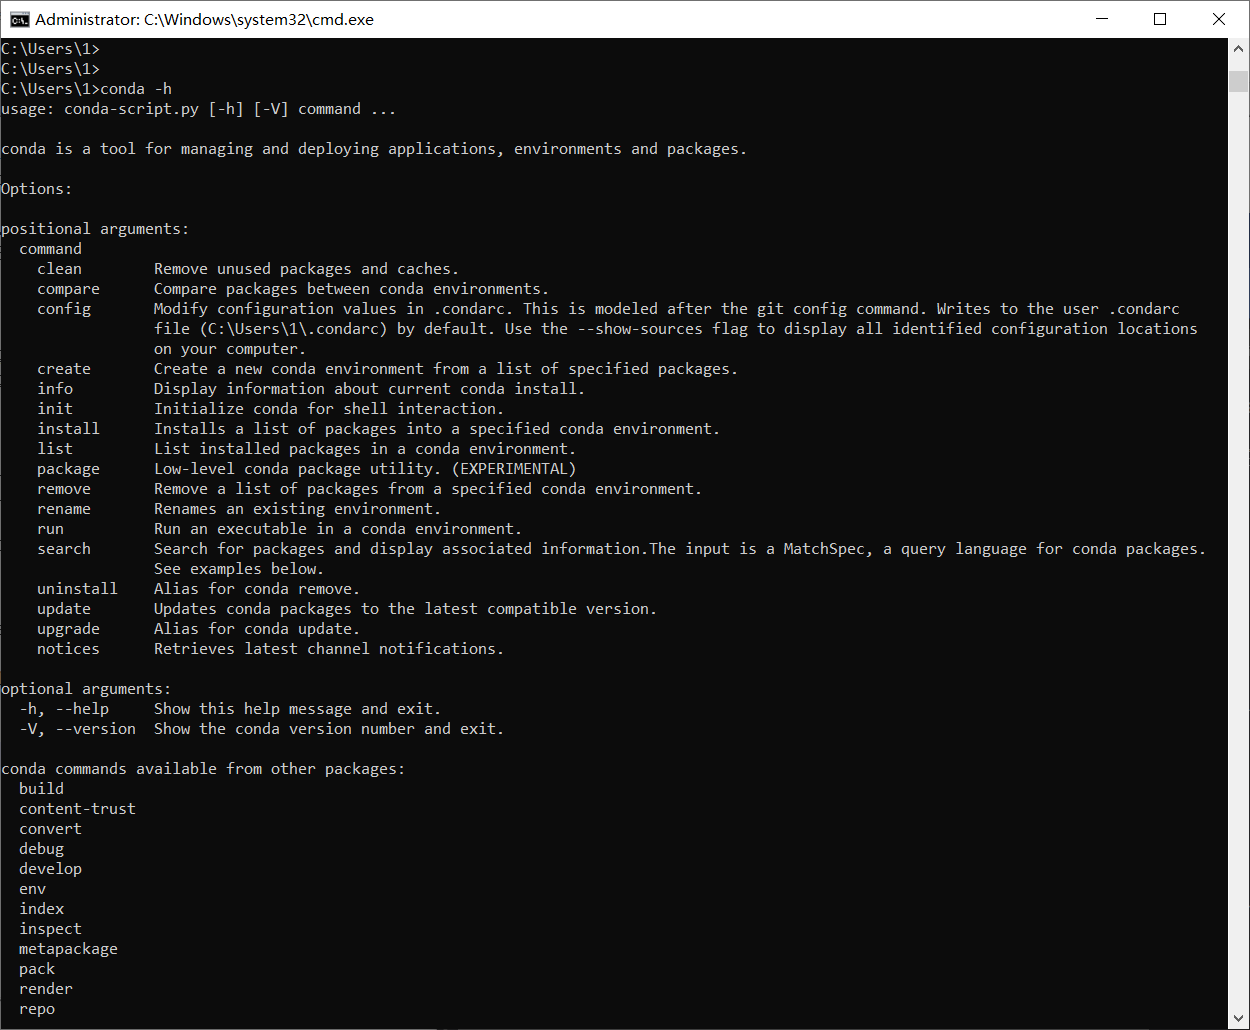Image resolution: width=1250 pixels, height=1030 pixels.
Task: Click 'Retrieves latest channel notifications.' description
Action: coord(329,649)
